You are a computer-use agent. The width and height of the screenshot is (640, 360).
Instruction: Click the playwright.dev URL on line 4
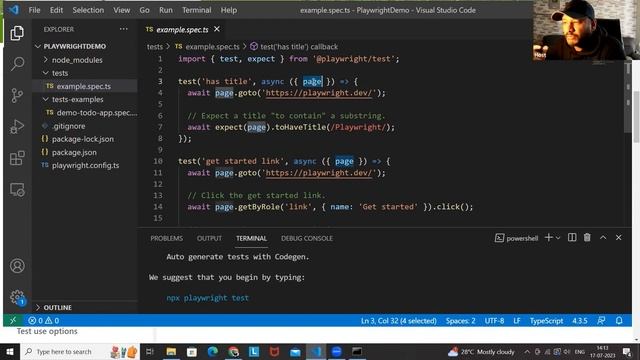point(319,93)
